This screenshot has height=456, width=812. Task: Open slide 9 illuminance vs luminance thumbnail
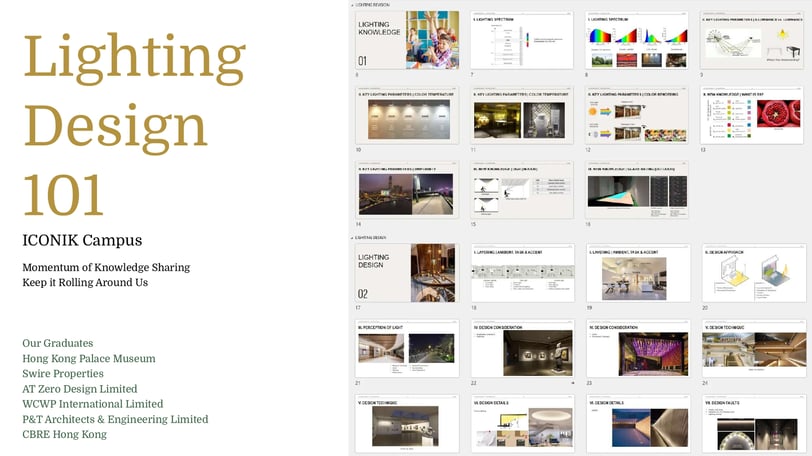coord(752,40)
